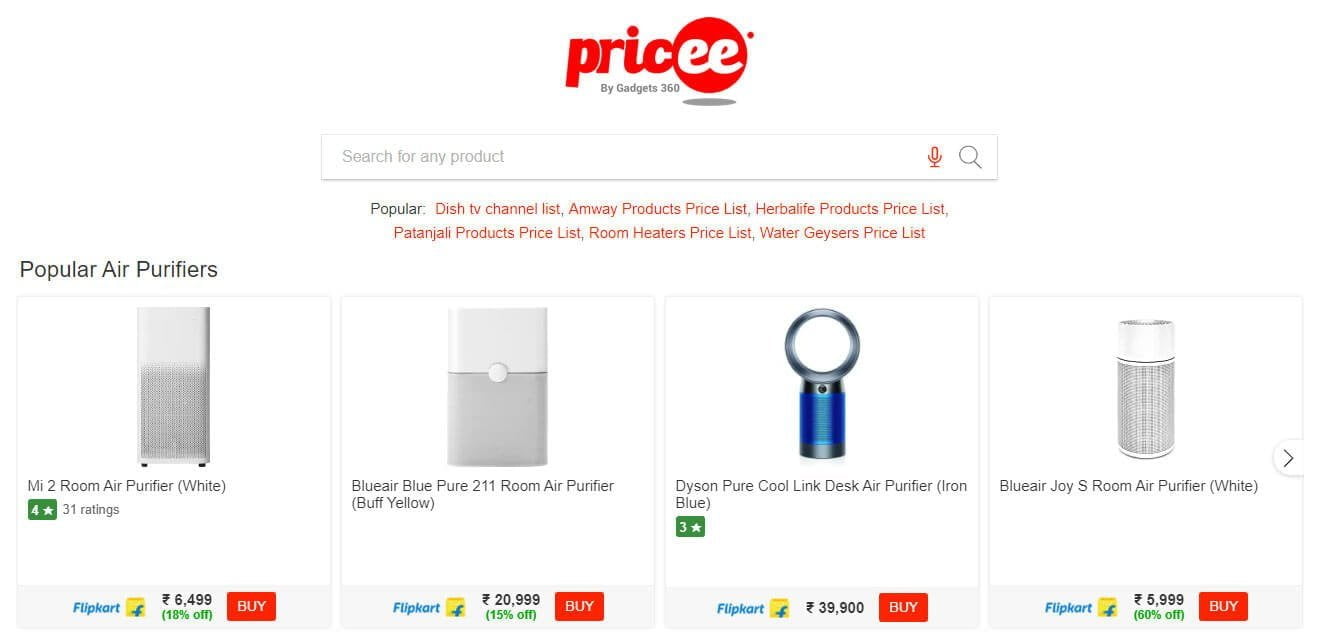Click BUY for Blueair Blue Pure 211
The width and height of the screenshot is (1322, 639).
click(580, 606)
